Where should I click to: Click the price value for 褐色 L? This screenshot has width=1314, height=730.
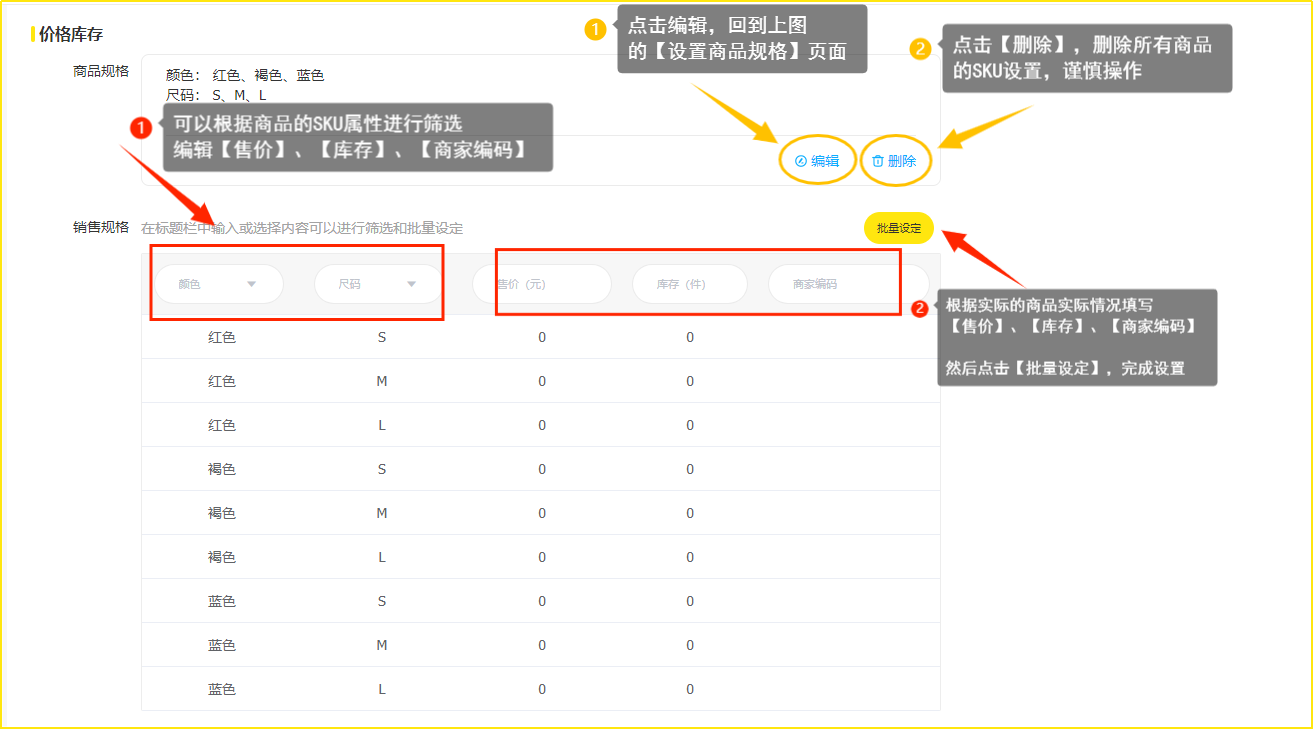tap(542, 557)
